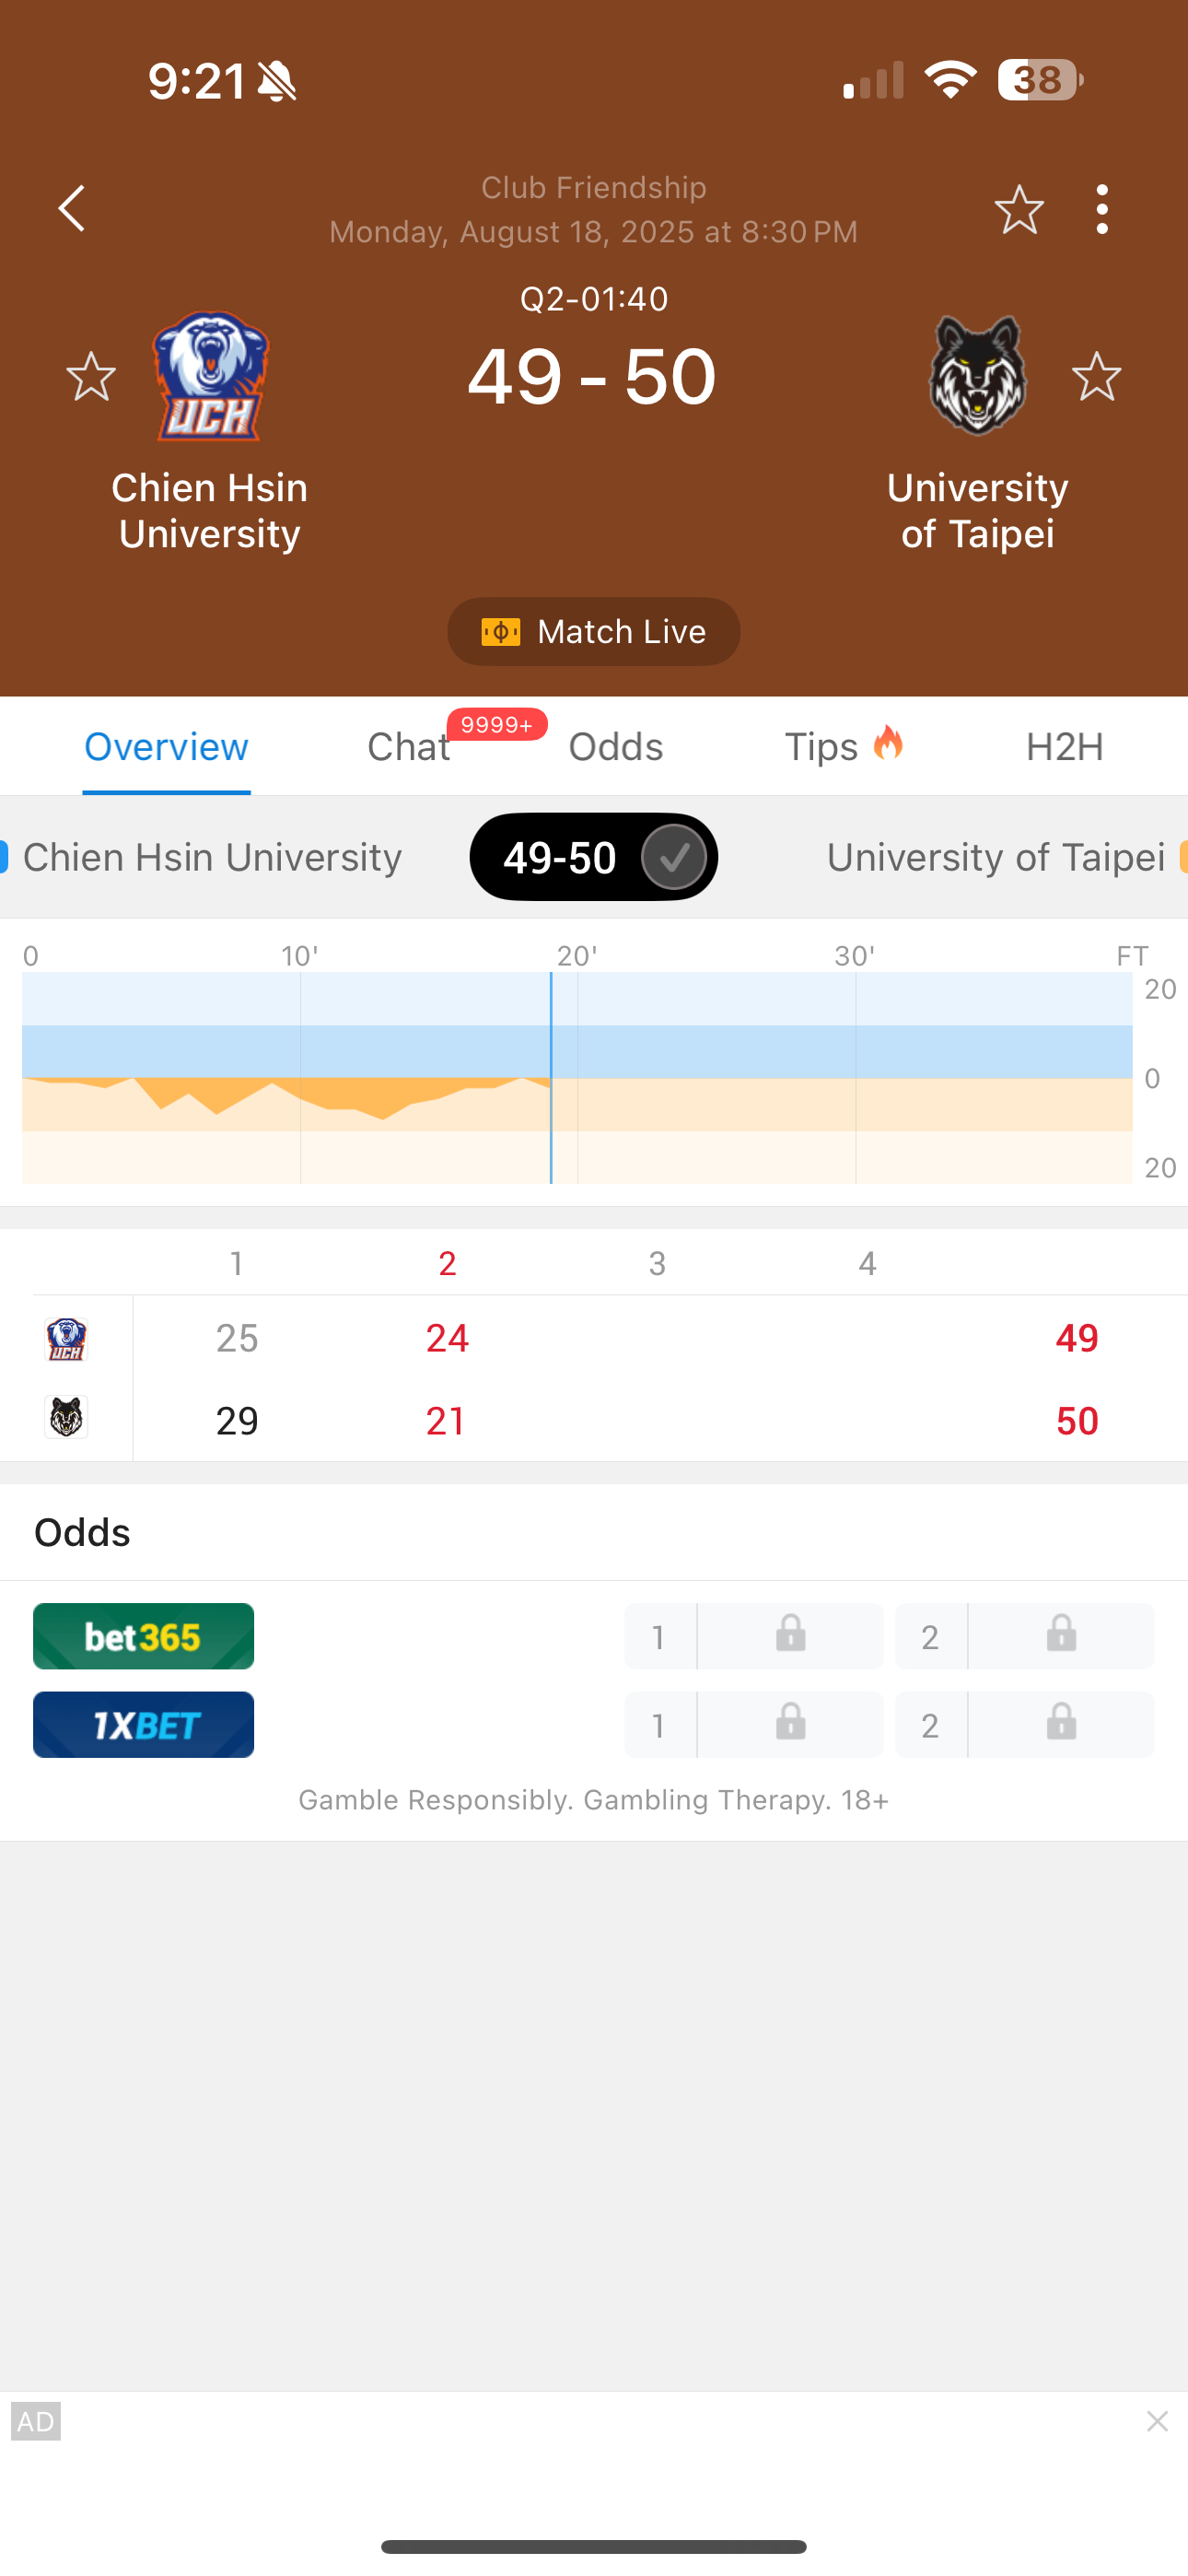Switch to the H2H tab

click(x=1064, y=747)
